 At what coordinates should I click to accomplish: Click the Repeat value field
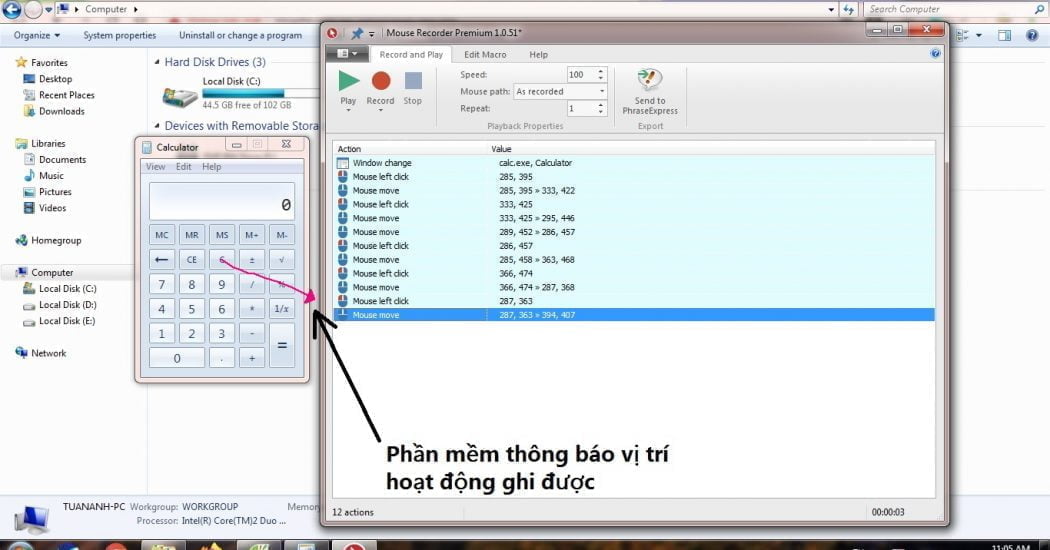click(580, 108)
